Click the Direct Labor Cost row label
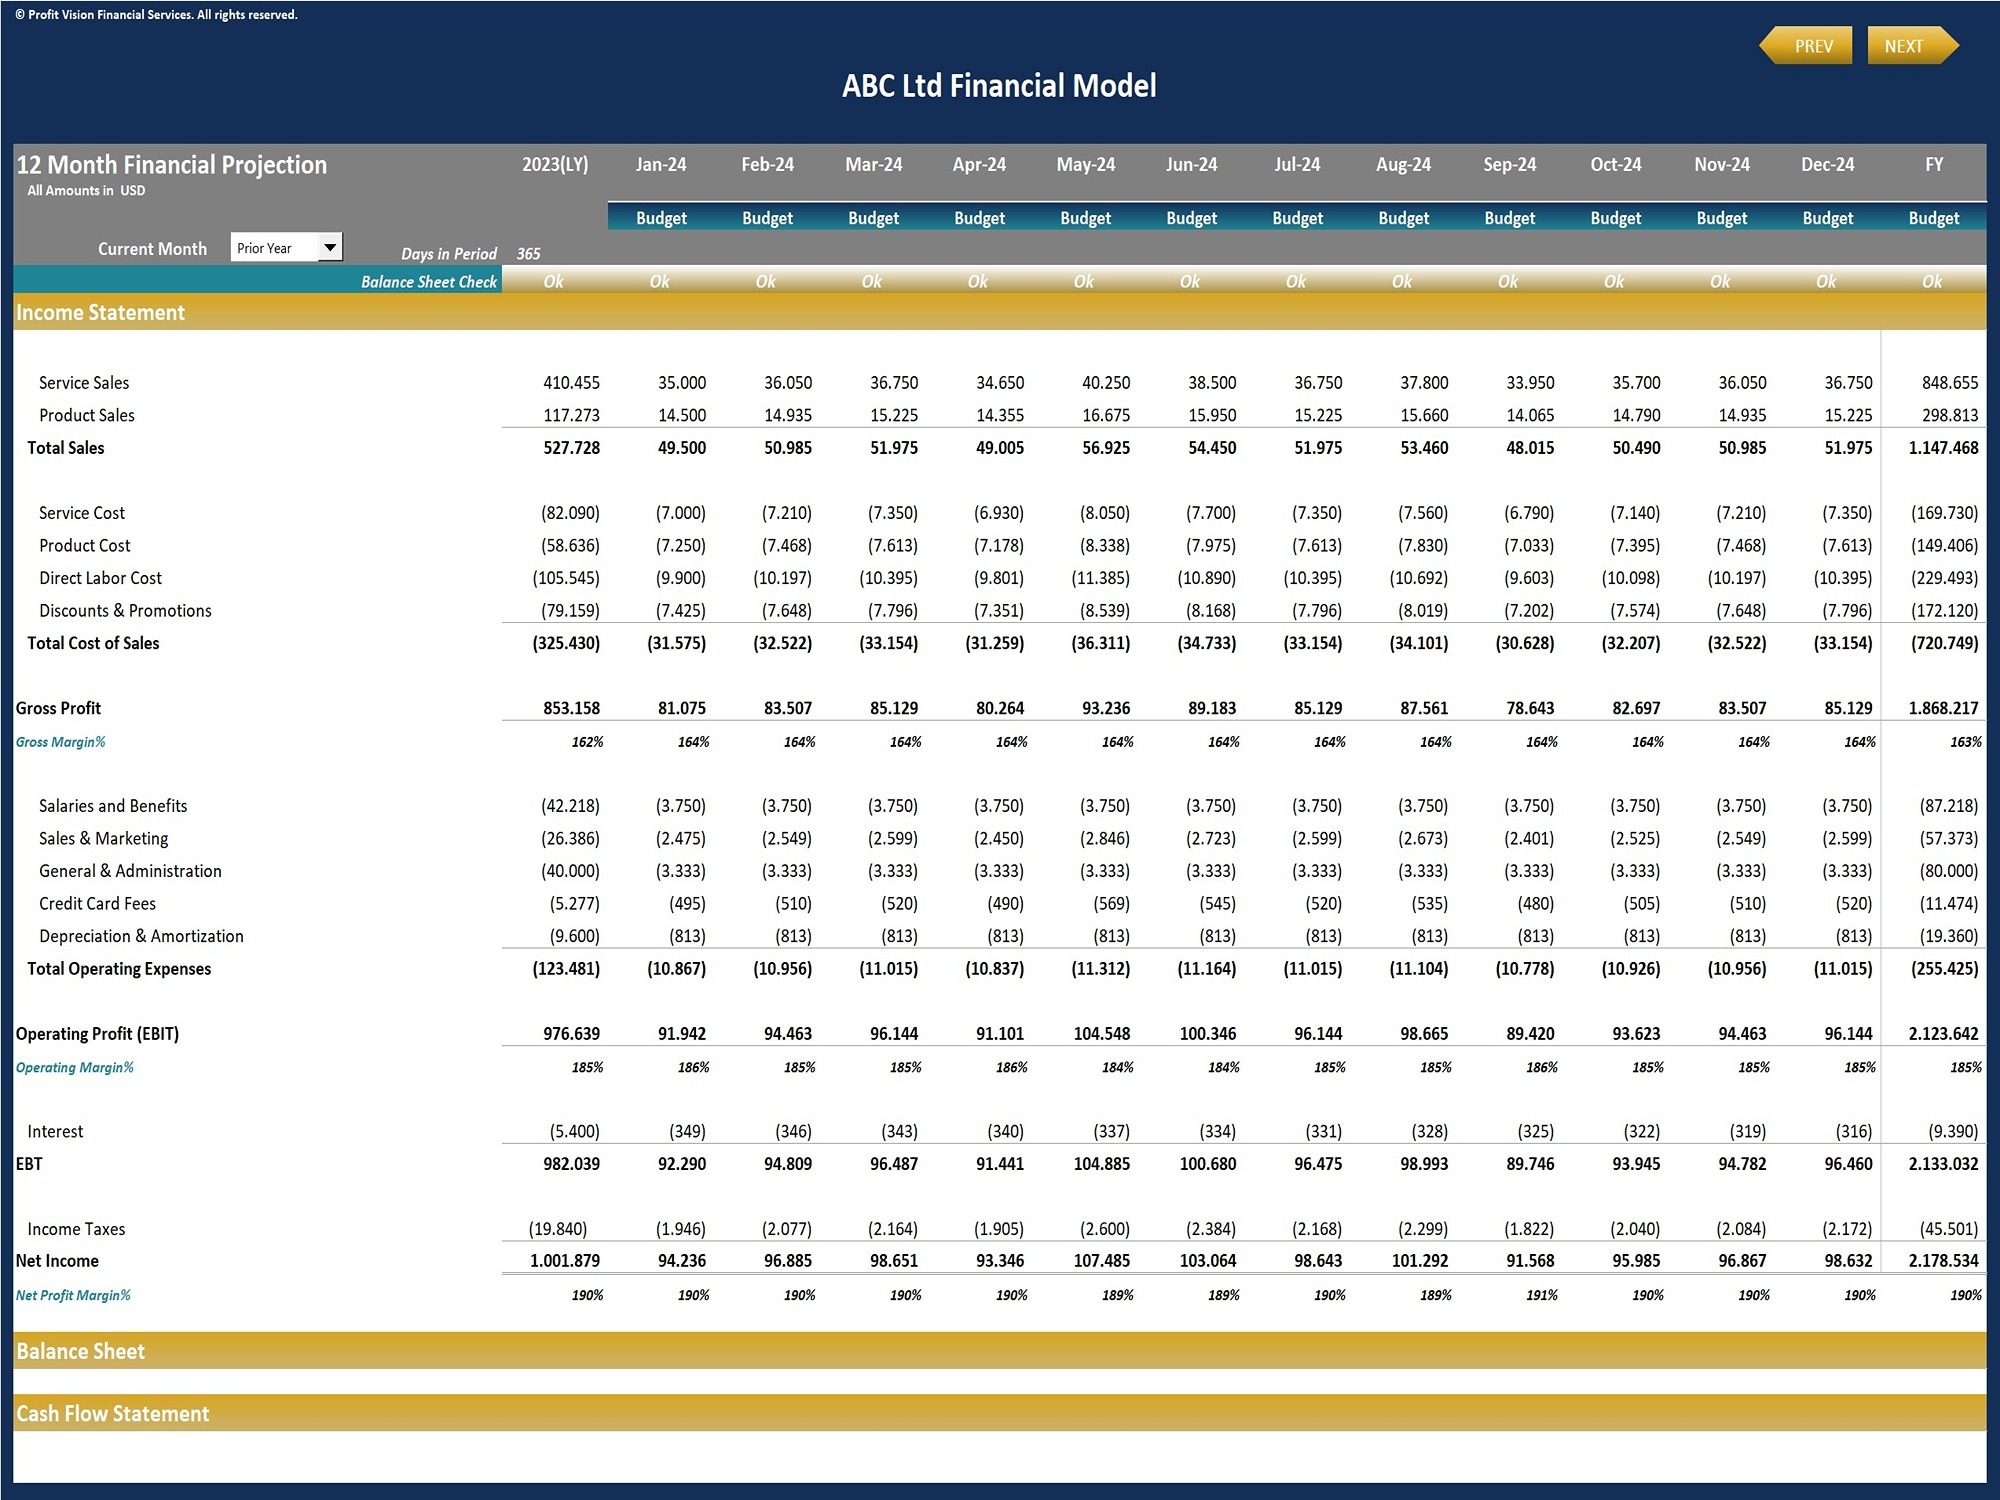This screenshot has width=2000, height=1500. 100,578
